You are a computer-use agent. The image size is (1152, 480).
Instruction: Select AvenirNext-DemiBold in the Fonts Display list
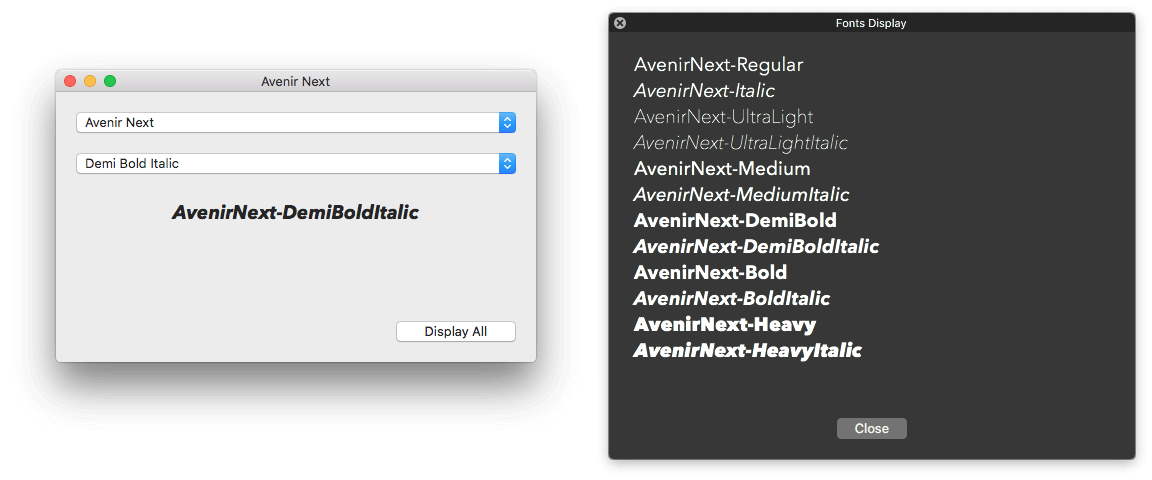pos(735,221)
